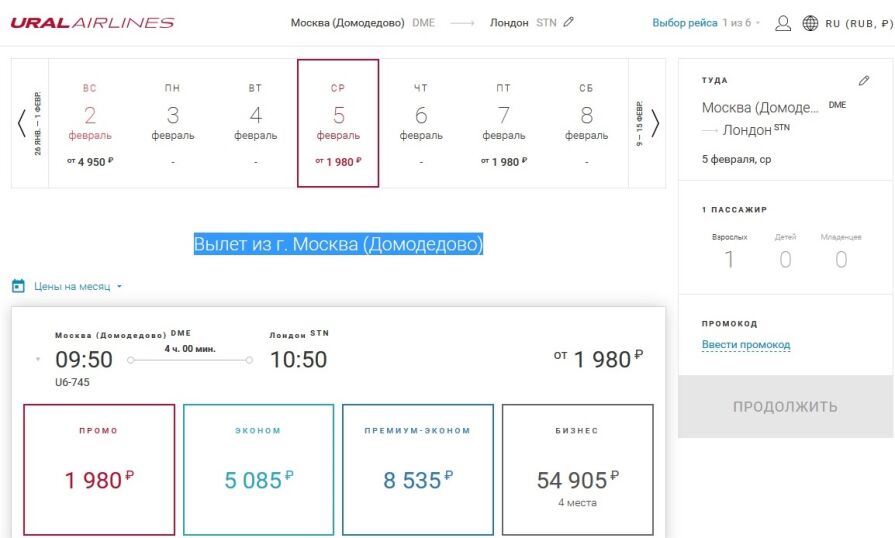Open the user account profile icon

pyautogui.click(x=783, y=23)
